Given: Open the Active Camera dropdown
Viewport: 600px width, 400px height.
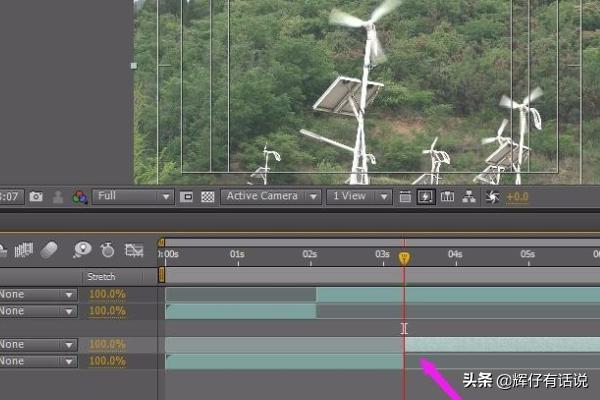Looking at the screenshot, I should click(x=271, y=196).
